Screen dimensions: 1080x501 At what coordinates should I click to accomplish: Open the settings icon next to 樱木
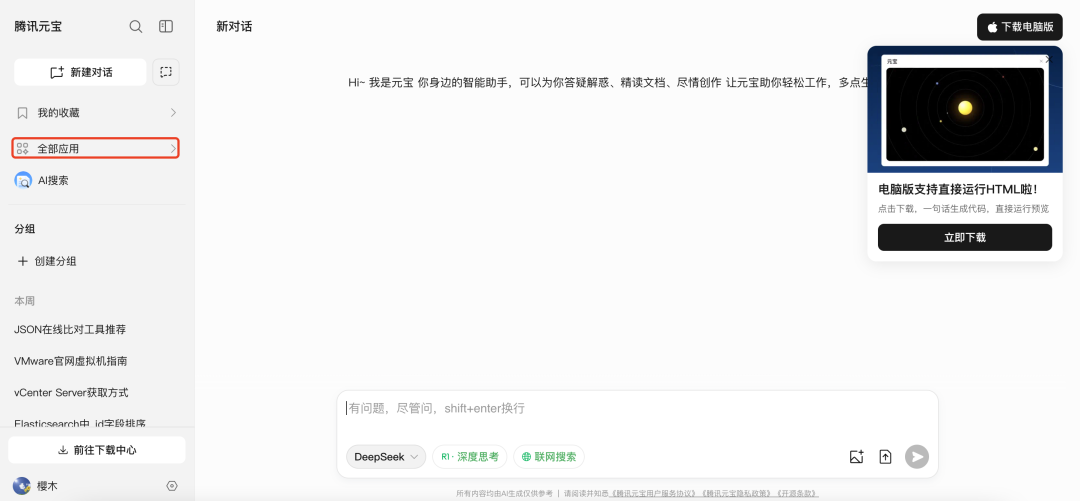click(x=172, y=486)
